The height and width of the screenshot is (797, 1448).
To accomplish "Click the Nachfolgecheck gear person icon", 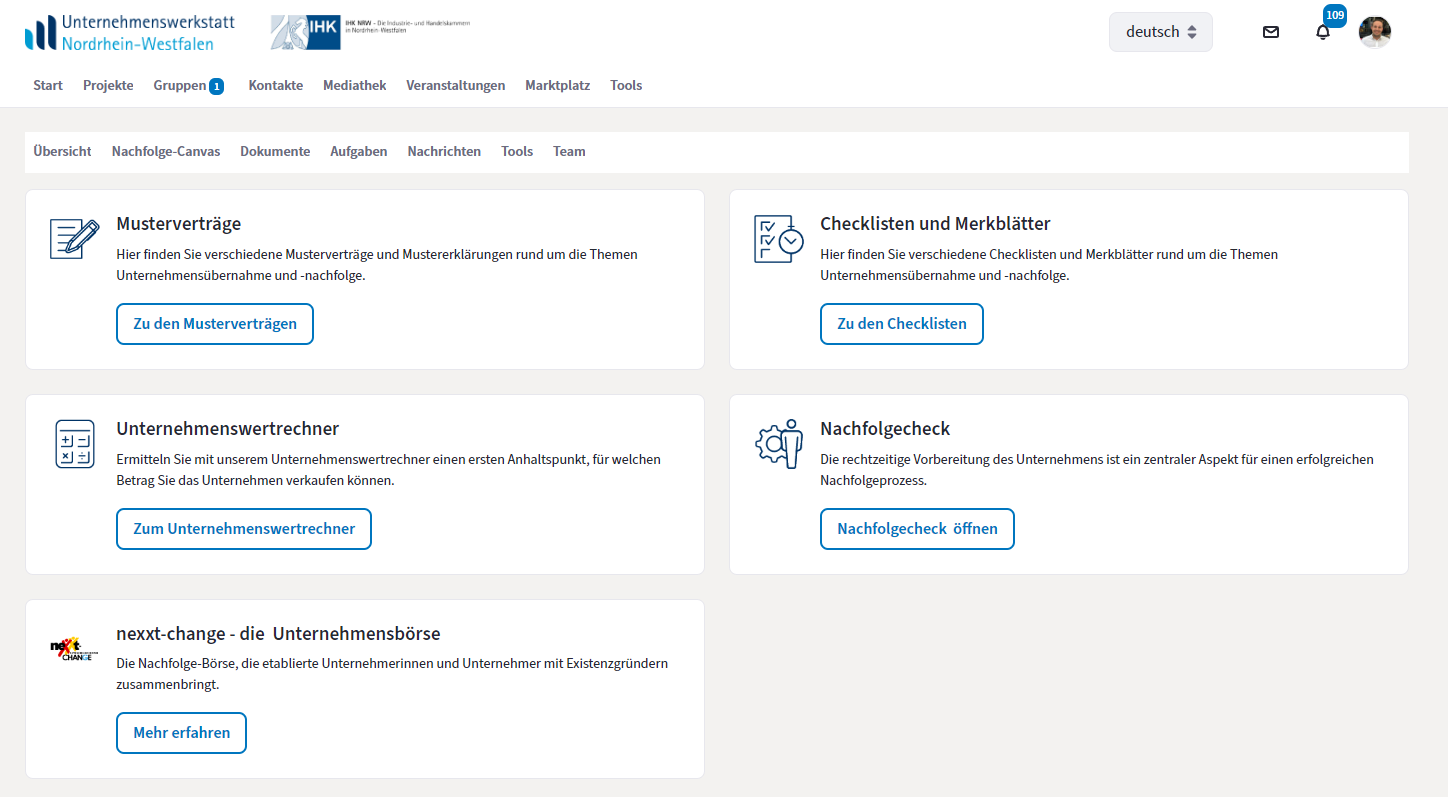I will (779, 444).
